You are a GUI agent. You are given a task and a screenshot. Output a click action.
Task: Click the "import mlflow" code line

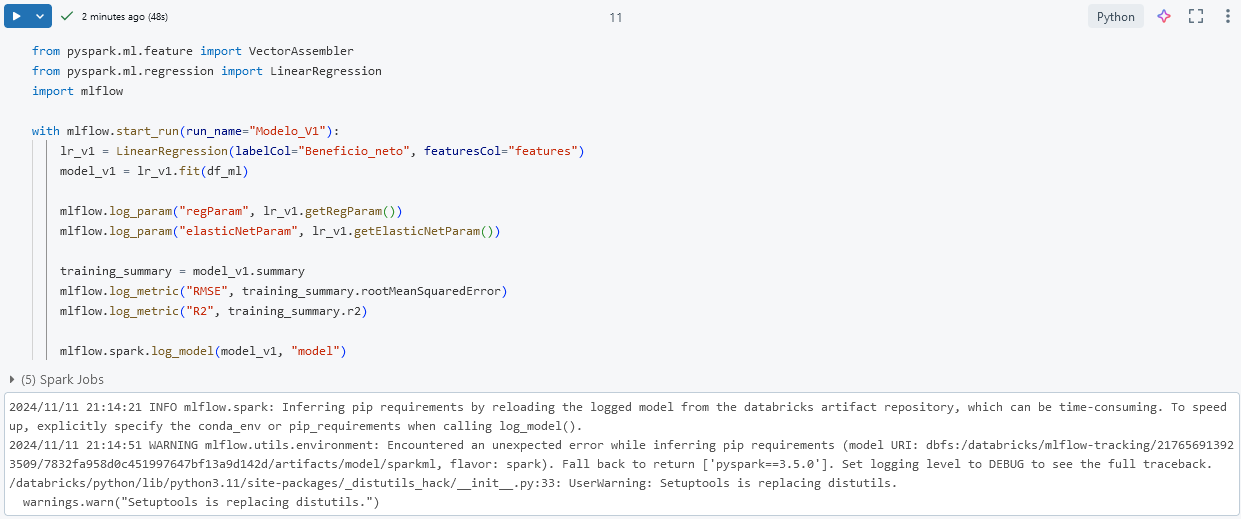tap(77, 91)
